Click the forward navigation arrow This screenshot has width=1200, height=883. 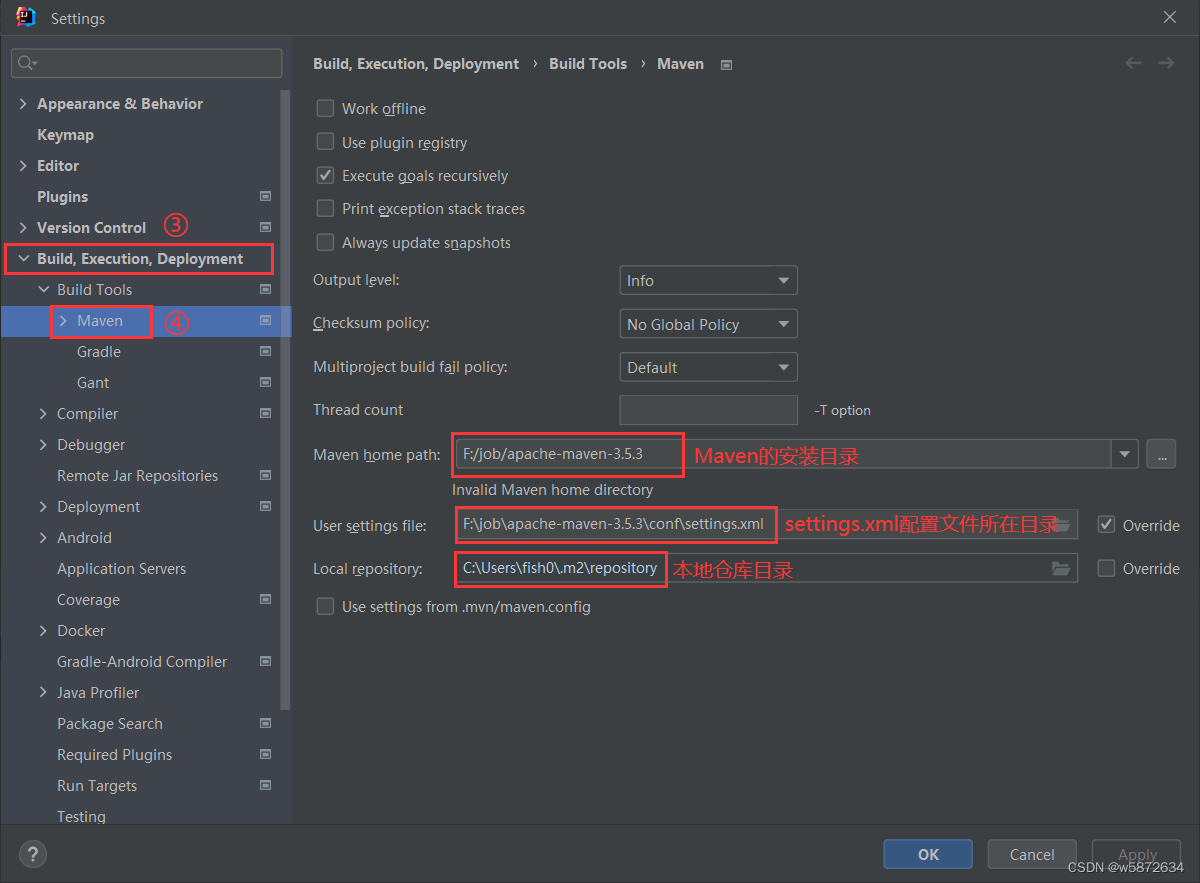[1166, 62]
